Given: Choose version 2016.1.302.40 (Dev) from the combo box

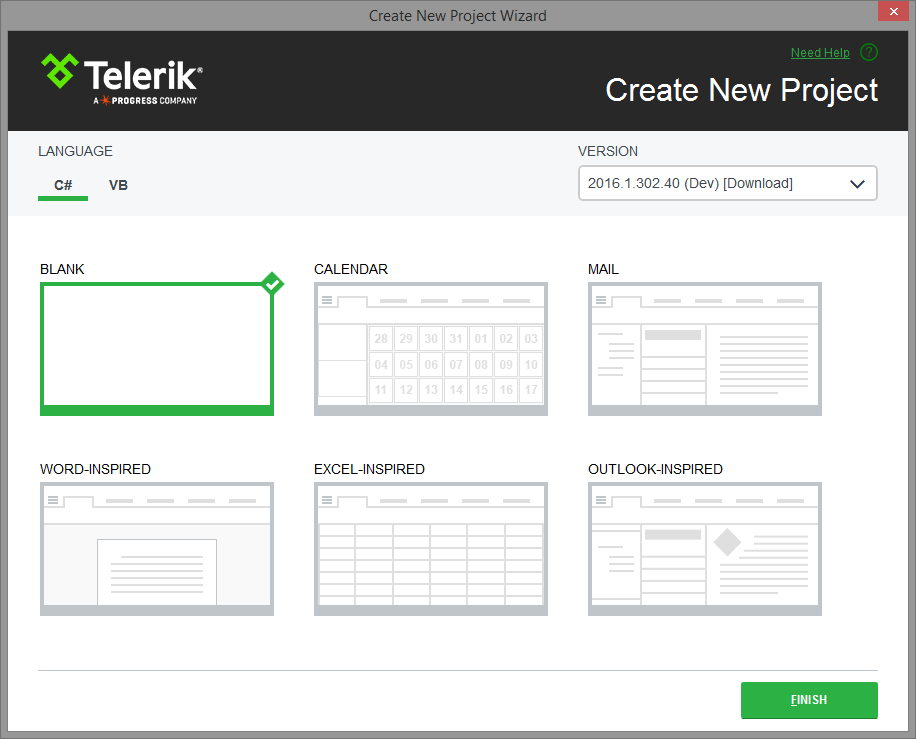Looking at the screenshot, I should pyautogui.click(x=700, y=183).
